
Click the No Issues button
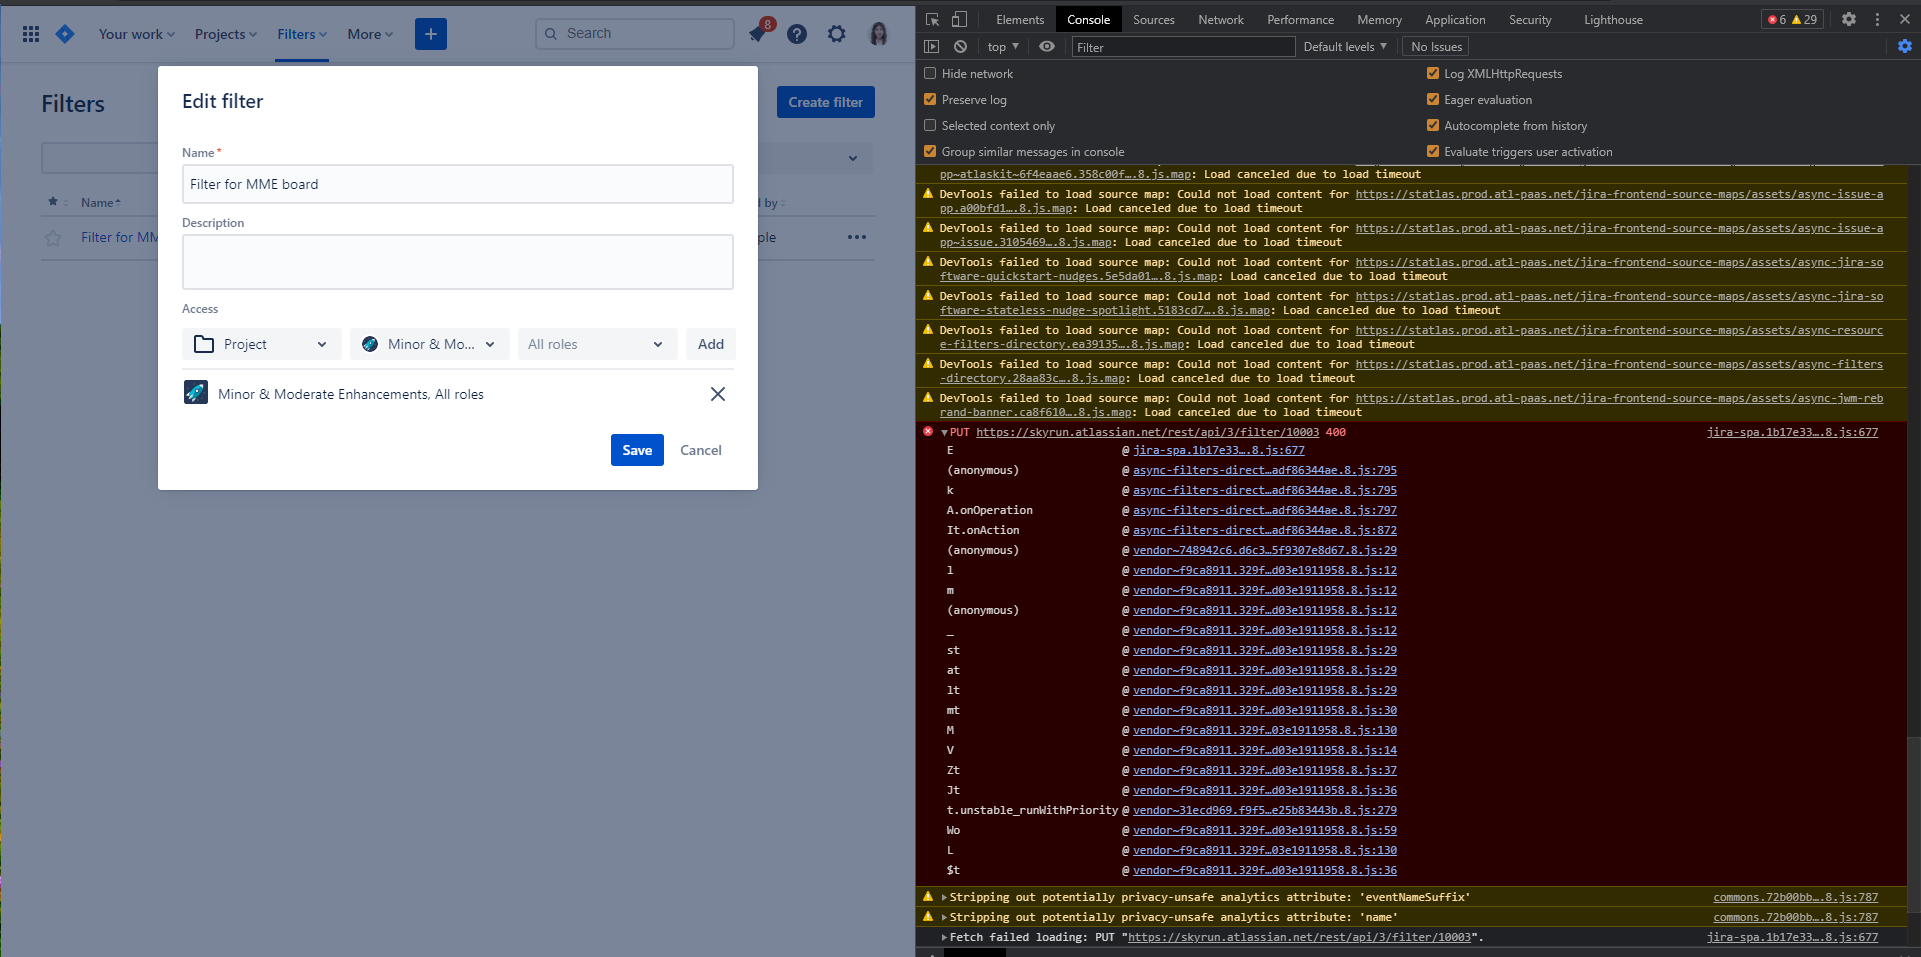(x=1437, y=46)
